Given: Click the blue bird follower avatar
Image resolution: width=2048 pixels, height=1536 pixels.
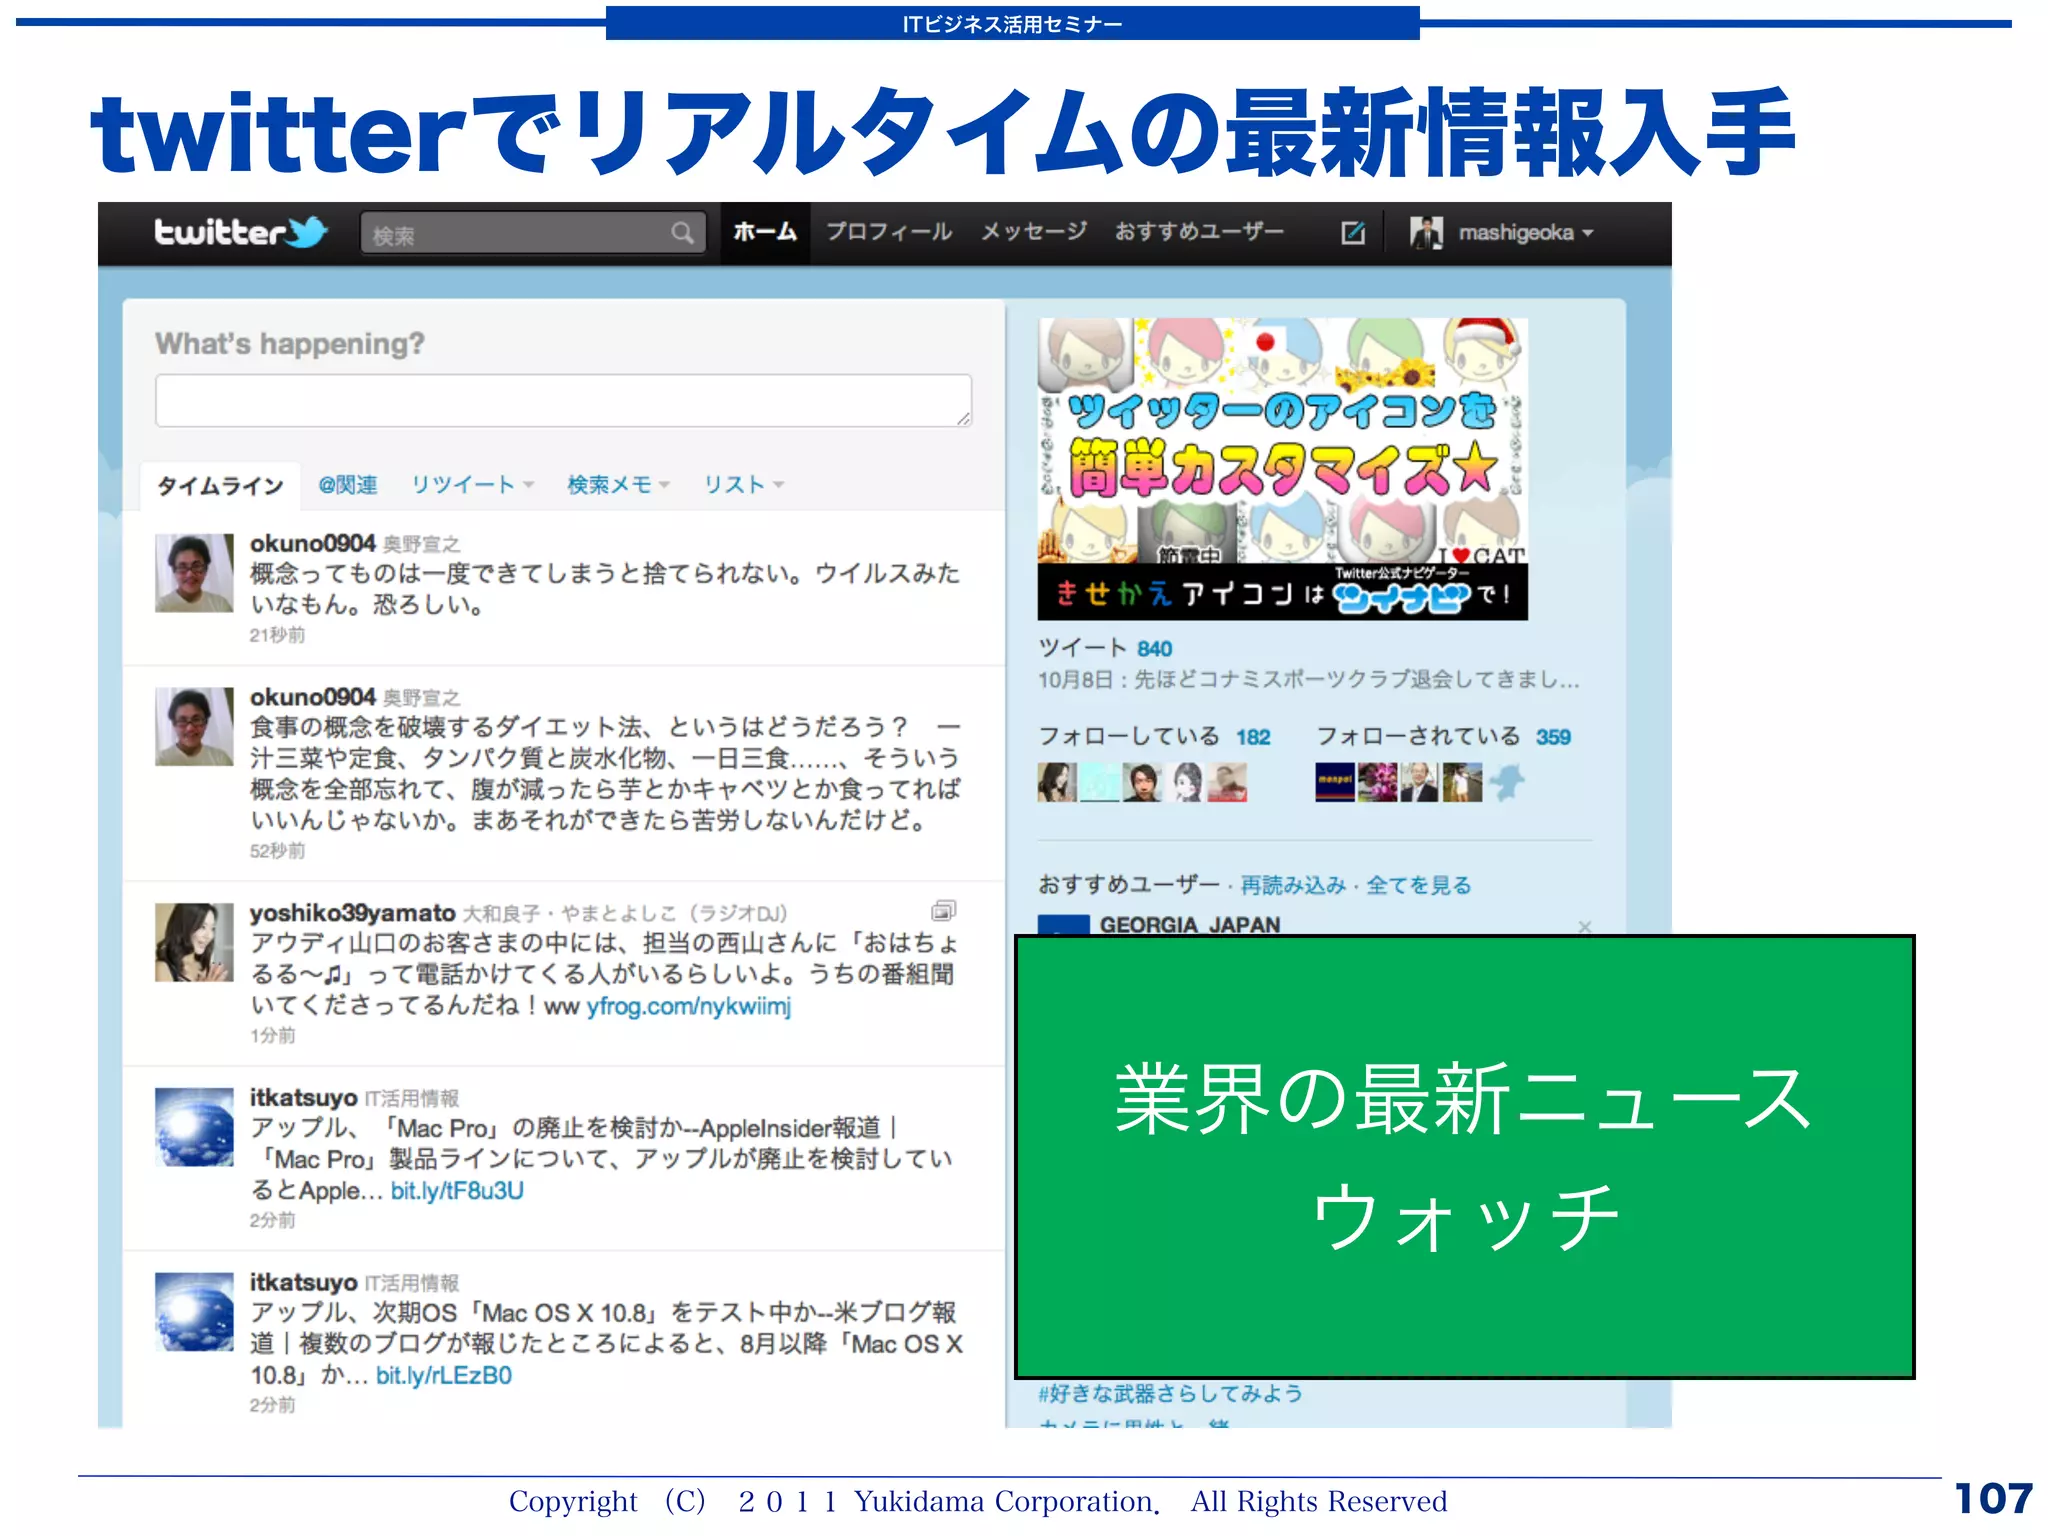Looking at the screenshot, I should tap(1507, 782).
